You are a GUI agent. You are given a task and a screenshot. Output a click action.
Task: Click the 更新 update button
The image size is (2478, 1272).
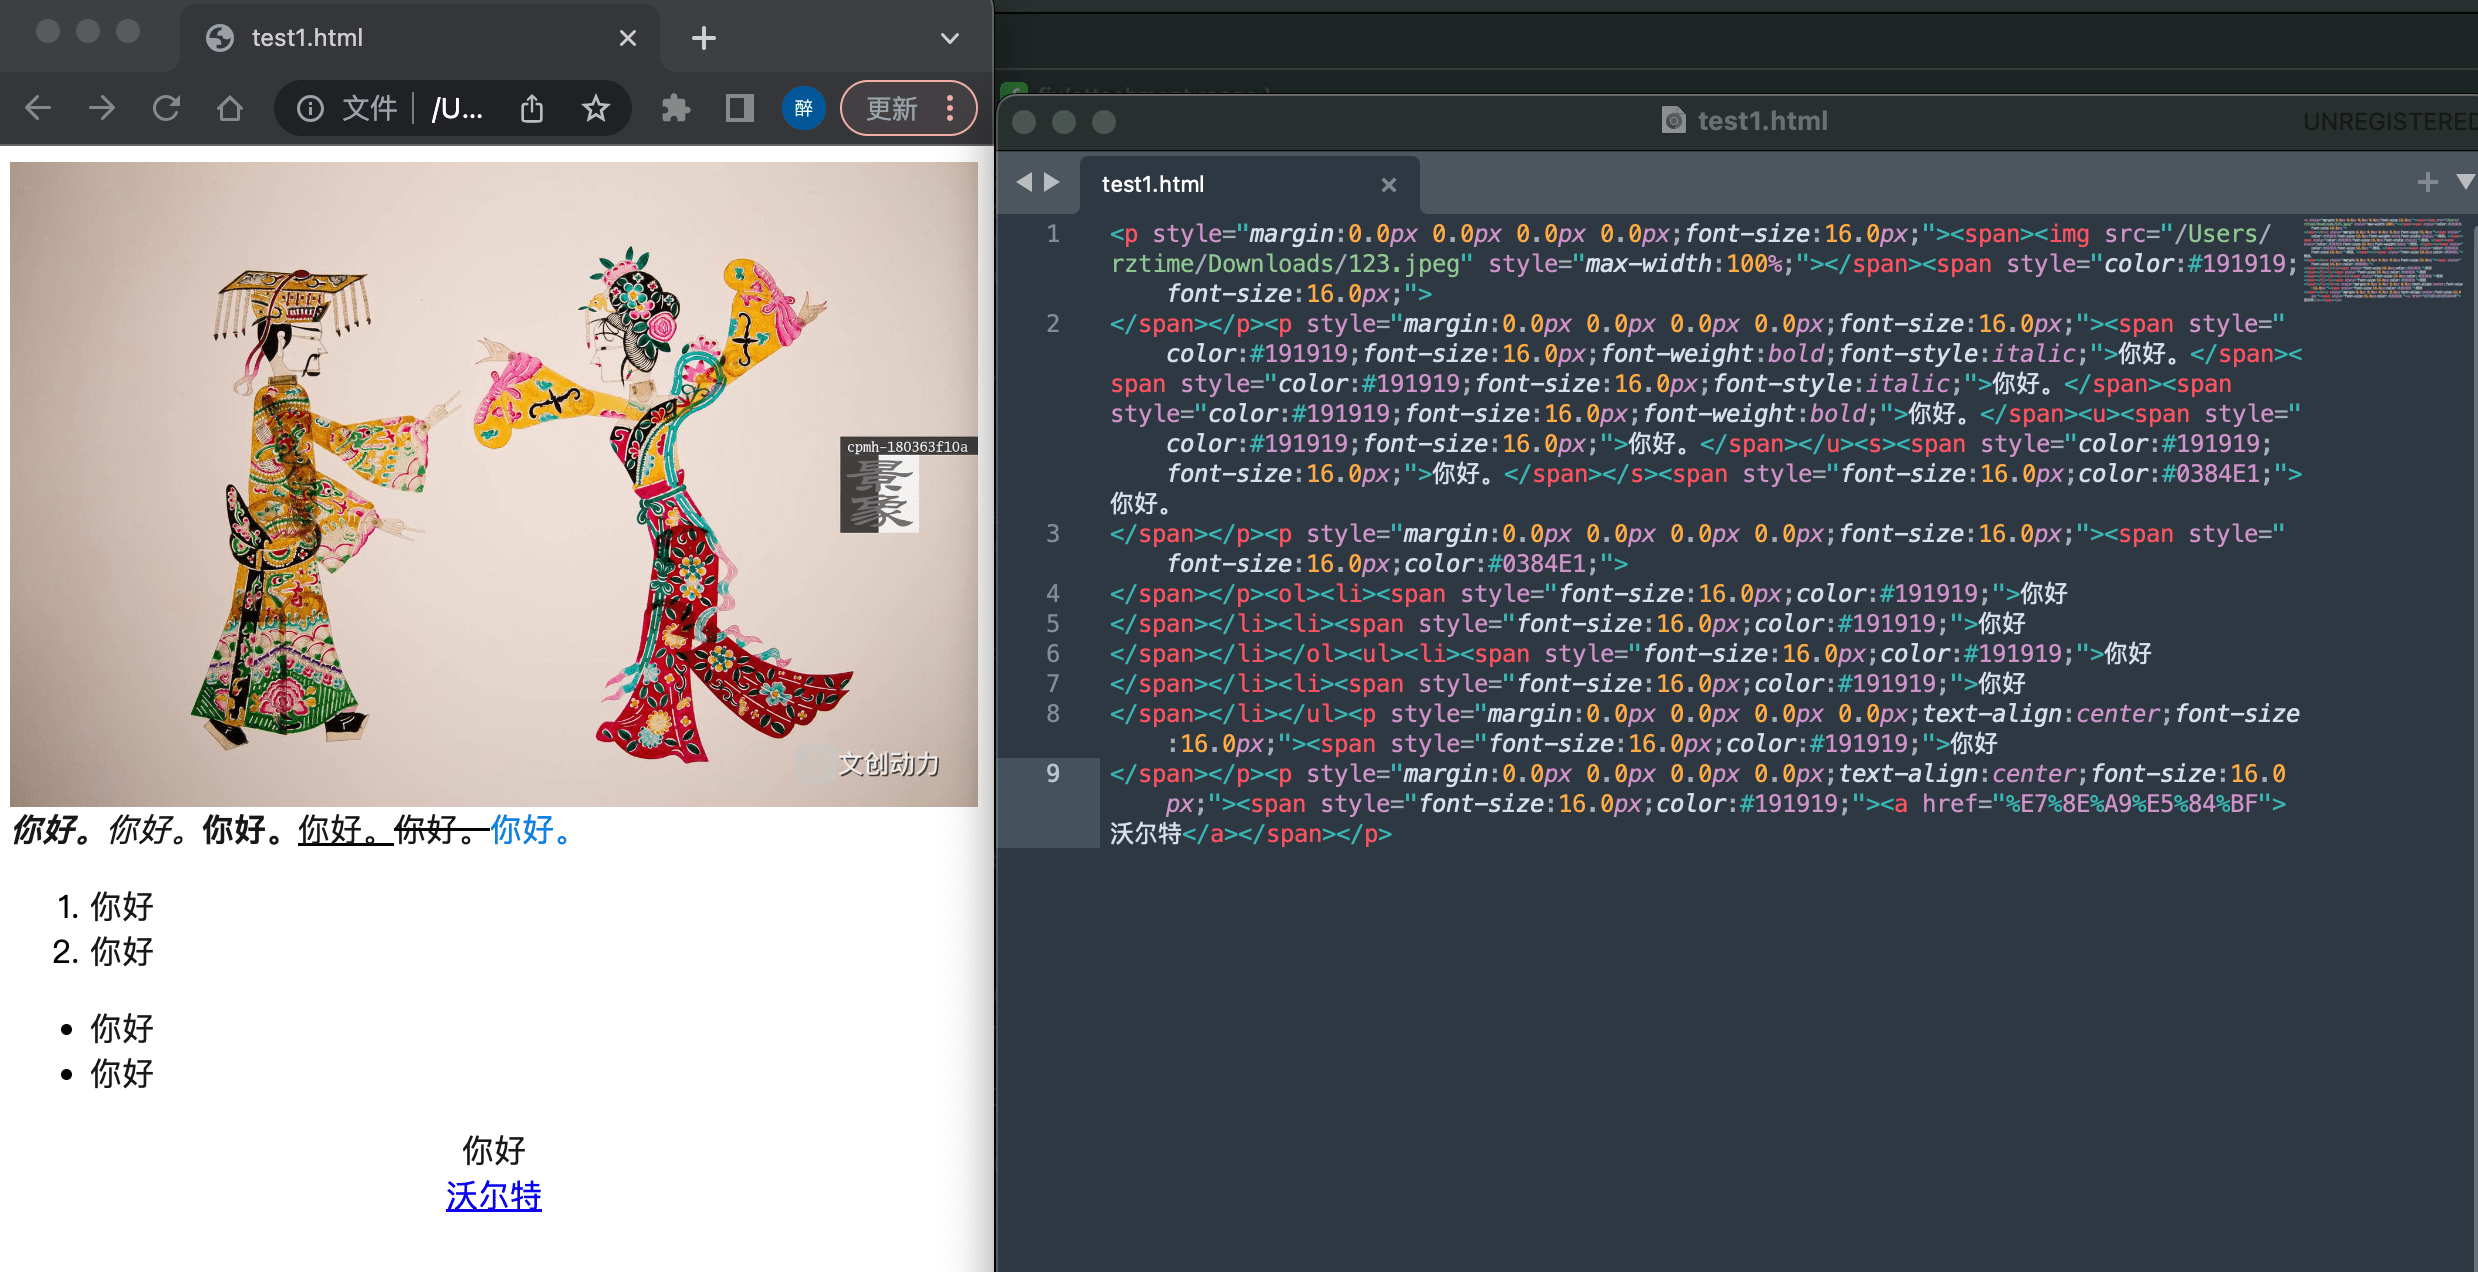click(891, 108)
